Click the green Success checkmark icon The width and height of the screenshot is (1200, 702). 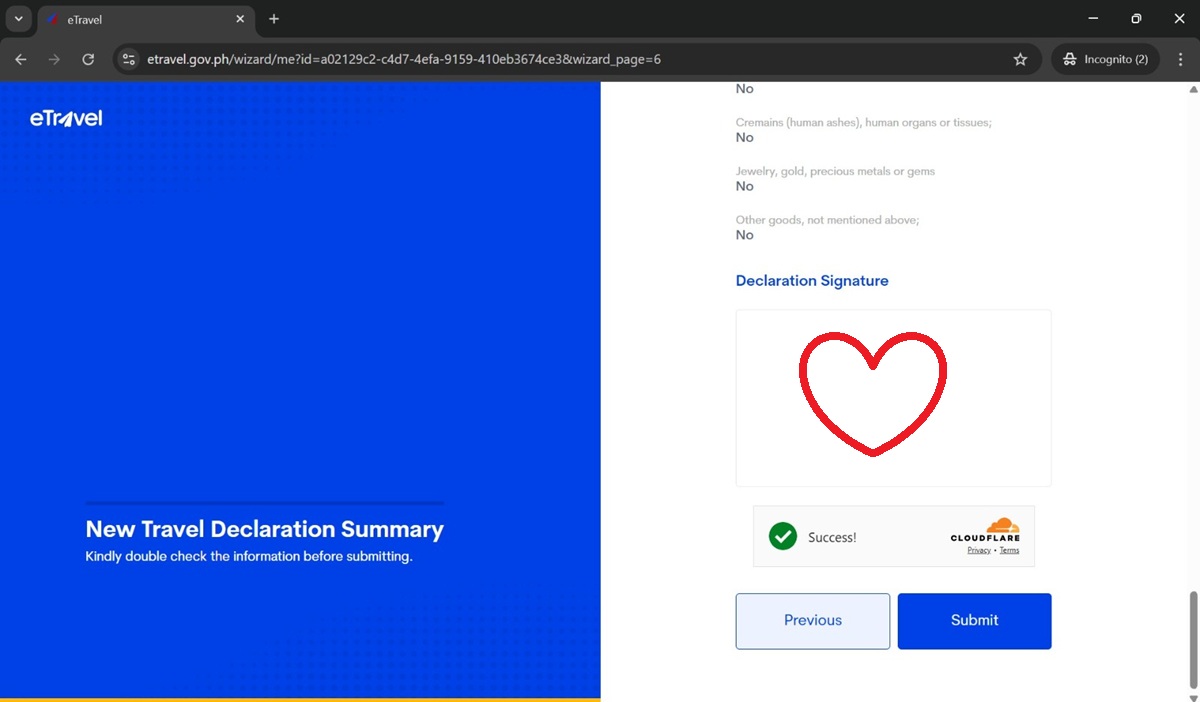pyautogui.click(x=783, y=536)
